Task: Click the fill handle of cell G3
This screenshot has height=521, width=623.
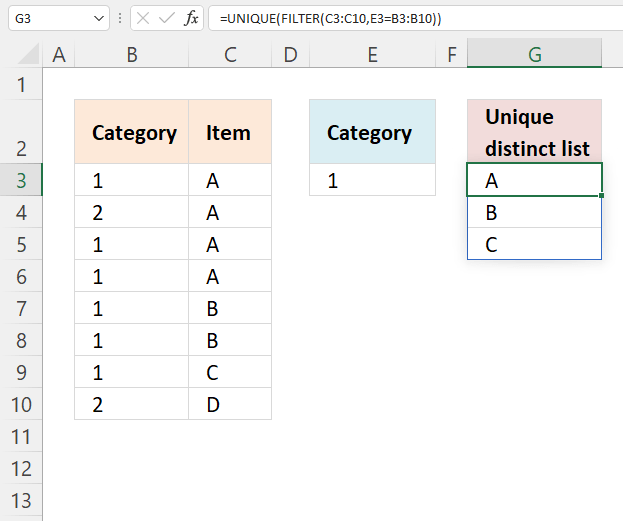Action: 602,196
